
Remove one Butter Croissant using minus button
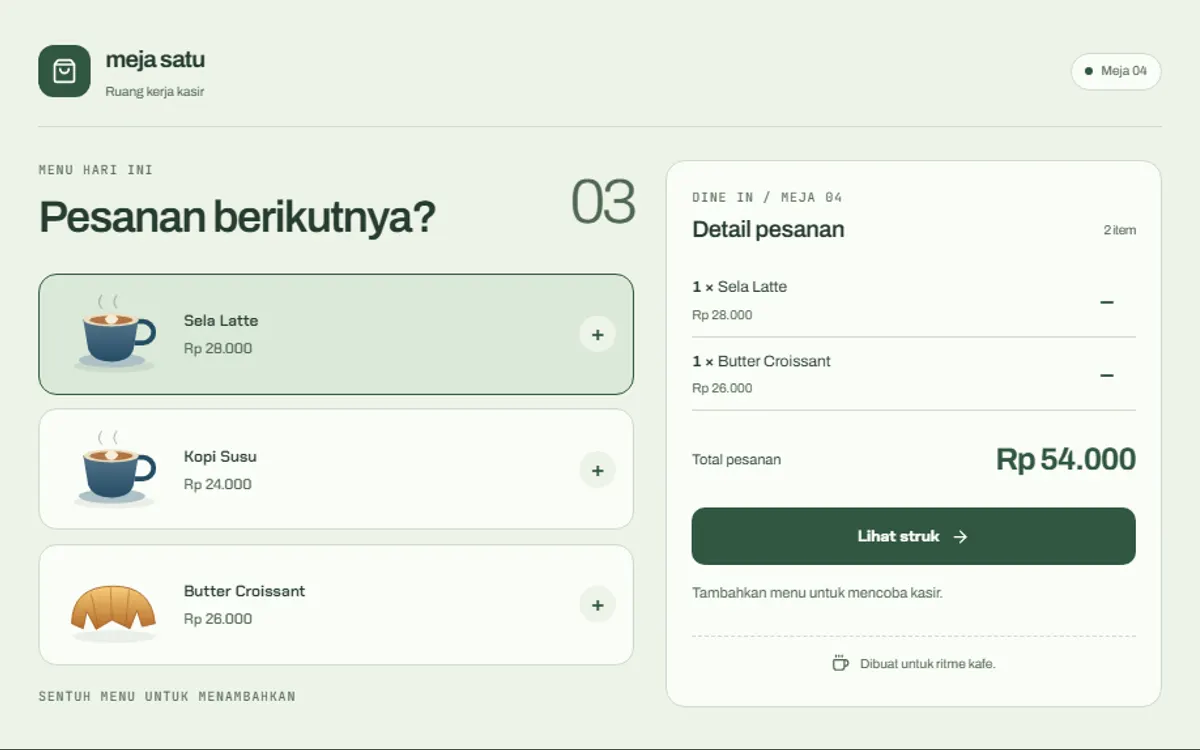[x=1107, y=375]
